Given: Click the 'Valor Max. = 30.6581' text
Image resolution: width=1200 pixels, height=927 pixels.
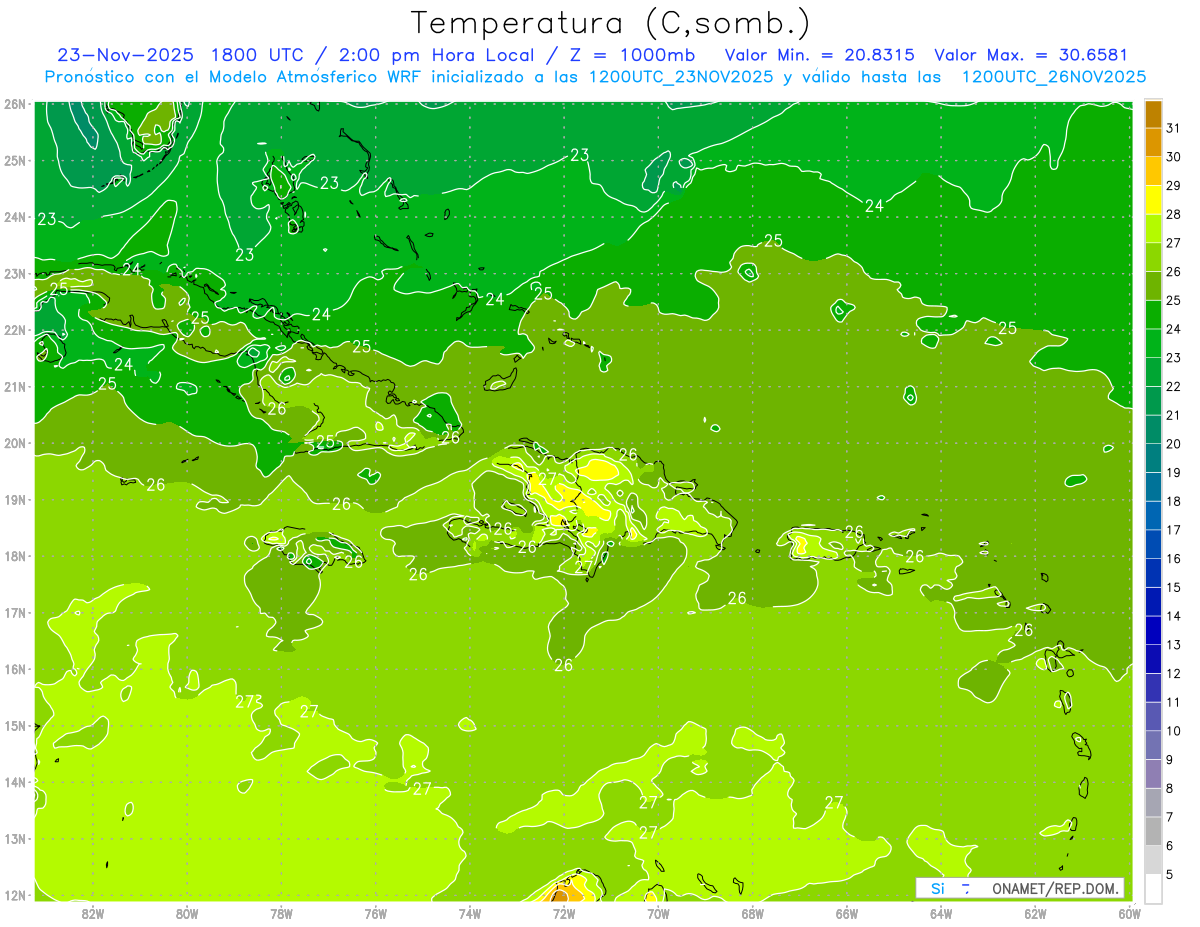Looking at the screenshot, I should (x=1030, y=55).
